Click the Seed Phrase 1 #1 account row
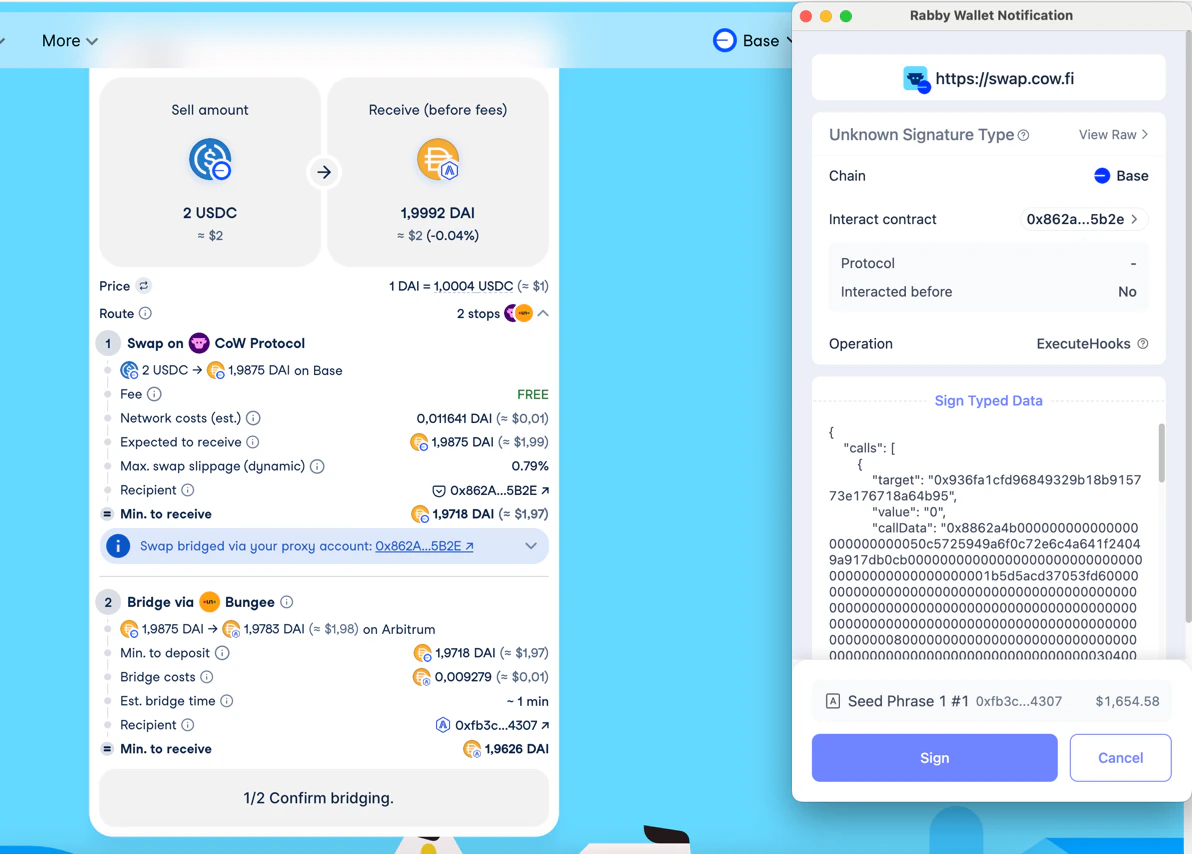1192x854 pixels. tap(992, 701)
